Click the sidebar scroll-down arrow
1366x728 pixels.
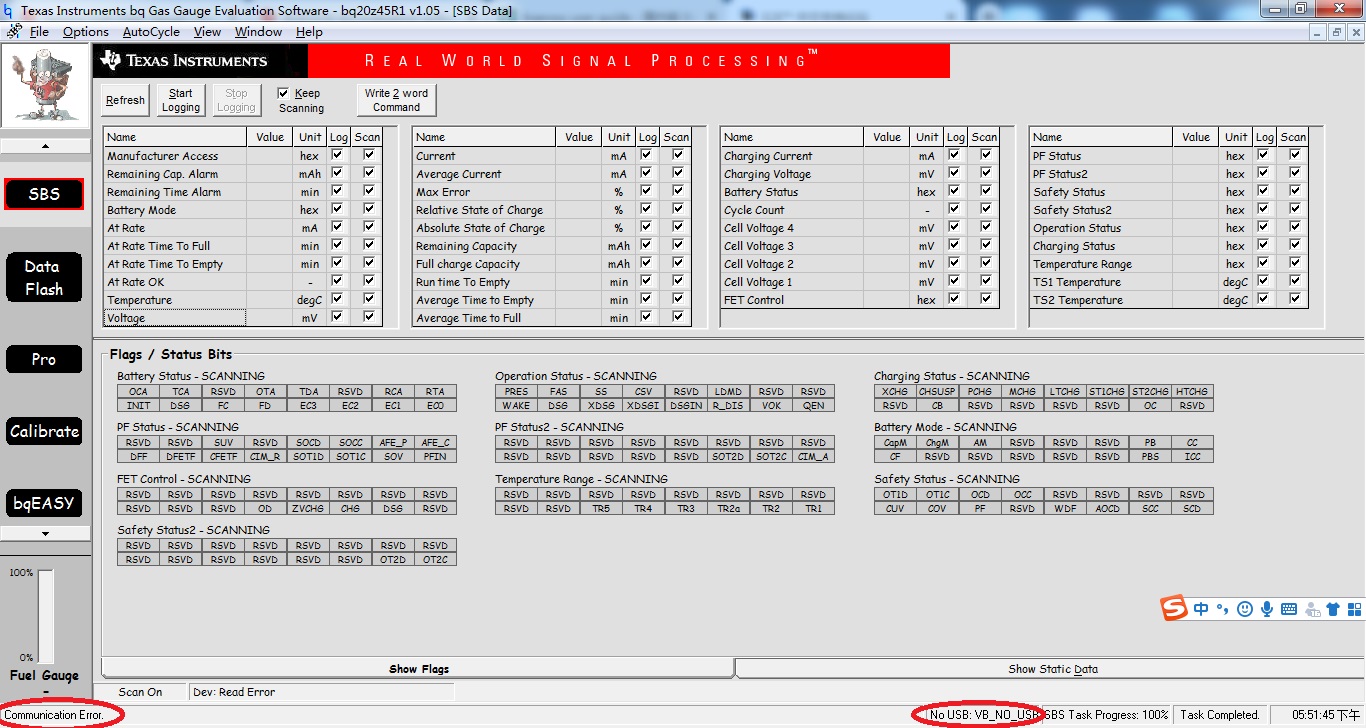point(45,533)
